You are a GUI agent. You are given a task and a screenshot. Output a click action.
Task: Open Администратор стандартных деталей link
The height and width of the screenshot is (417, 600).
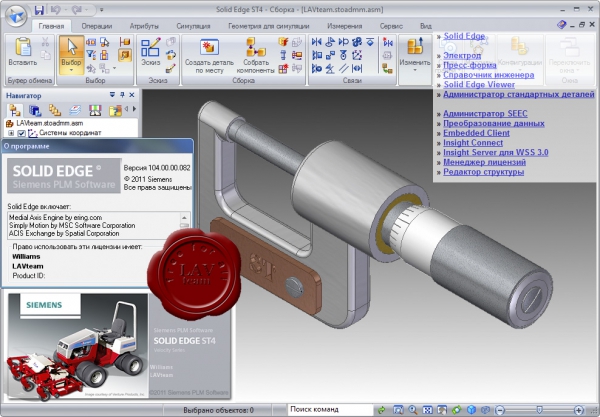pyautogui.click(x=519, y=94)
